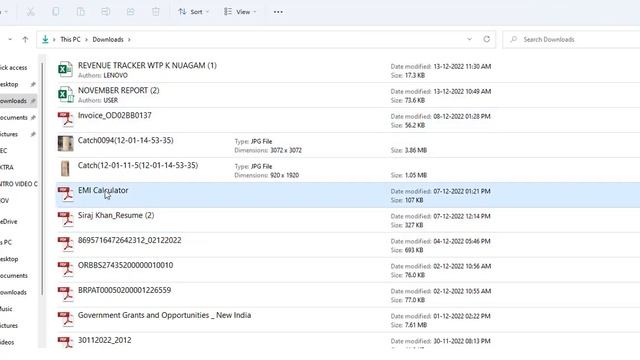Select Catch0094(12-01-14-53-35) file name

126,140
